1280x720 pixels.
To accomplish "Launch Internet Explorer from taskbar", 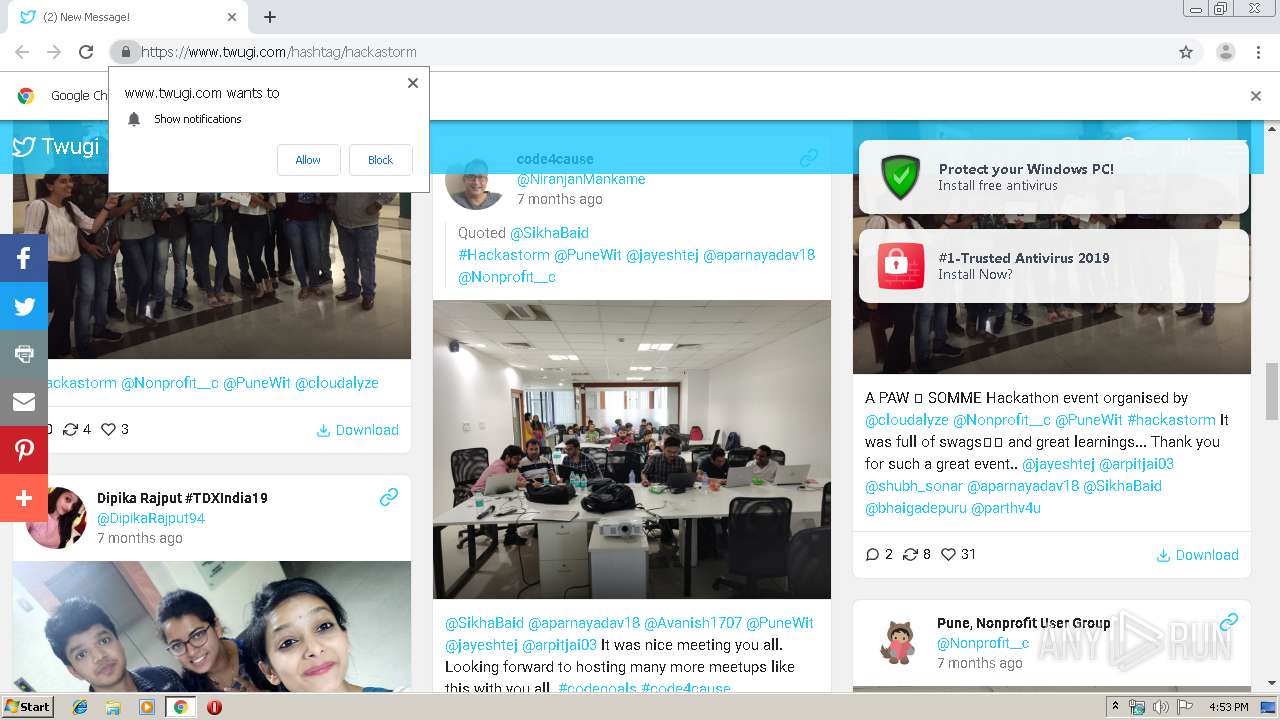I will [80, 707].
